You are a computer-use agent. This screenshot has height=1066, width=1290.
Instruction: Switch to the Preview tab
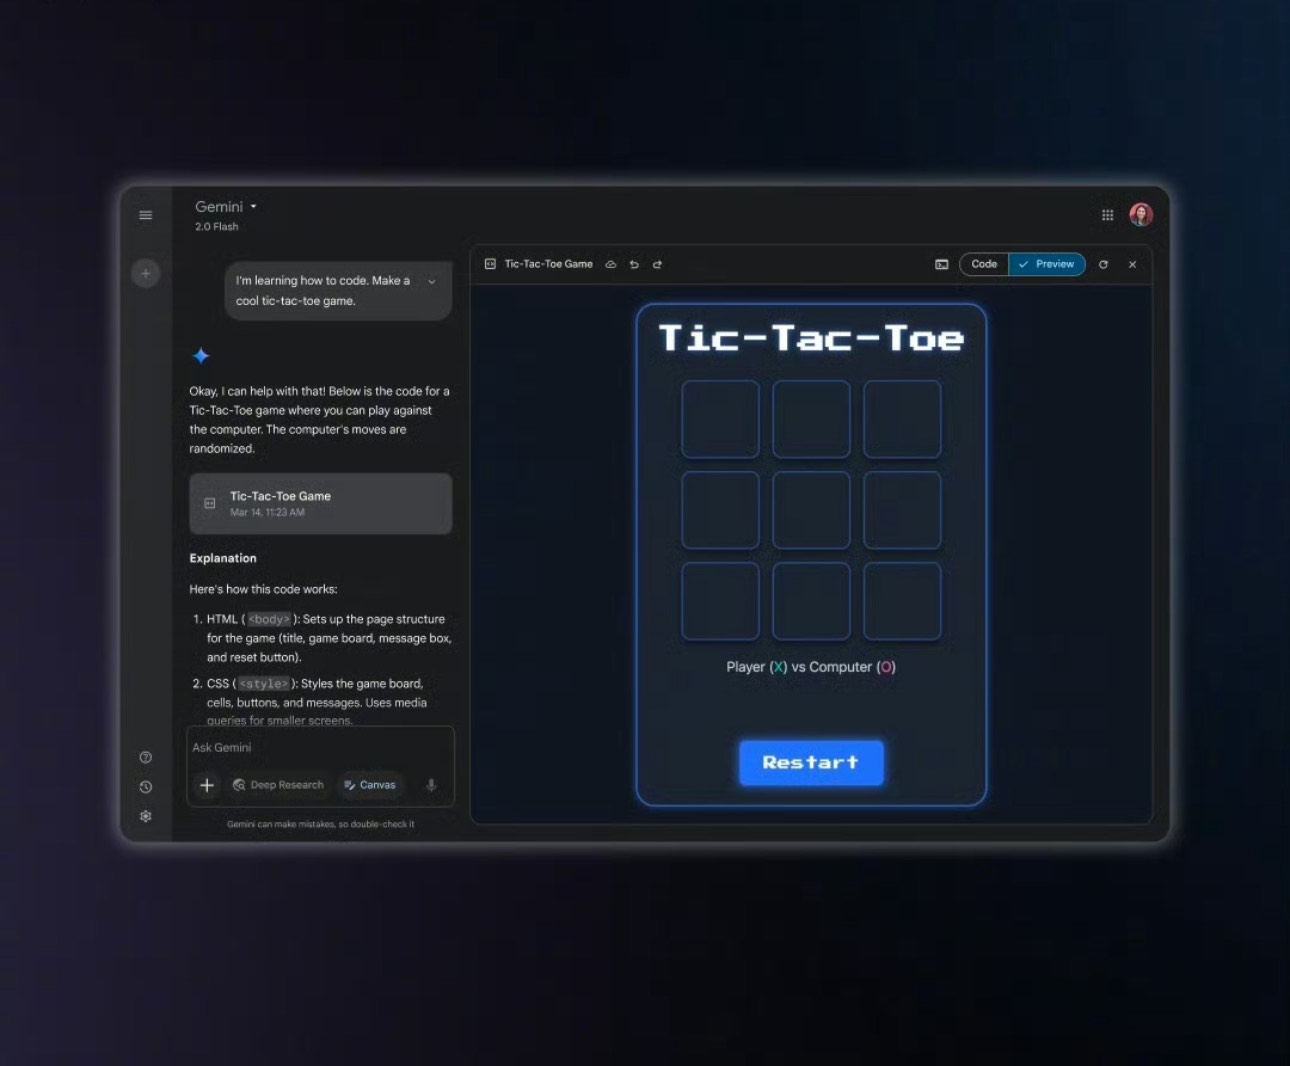tap(1047, 265)
